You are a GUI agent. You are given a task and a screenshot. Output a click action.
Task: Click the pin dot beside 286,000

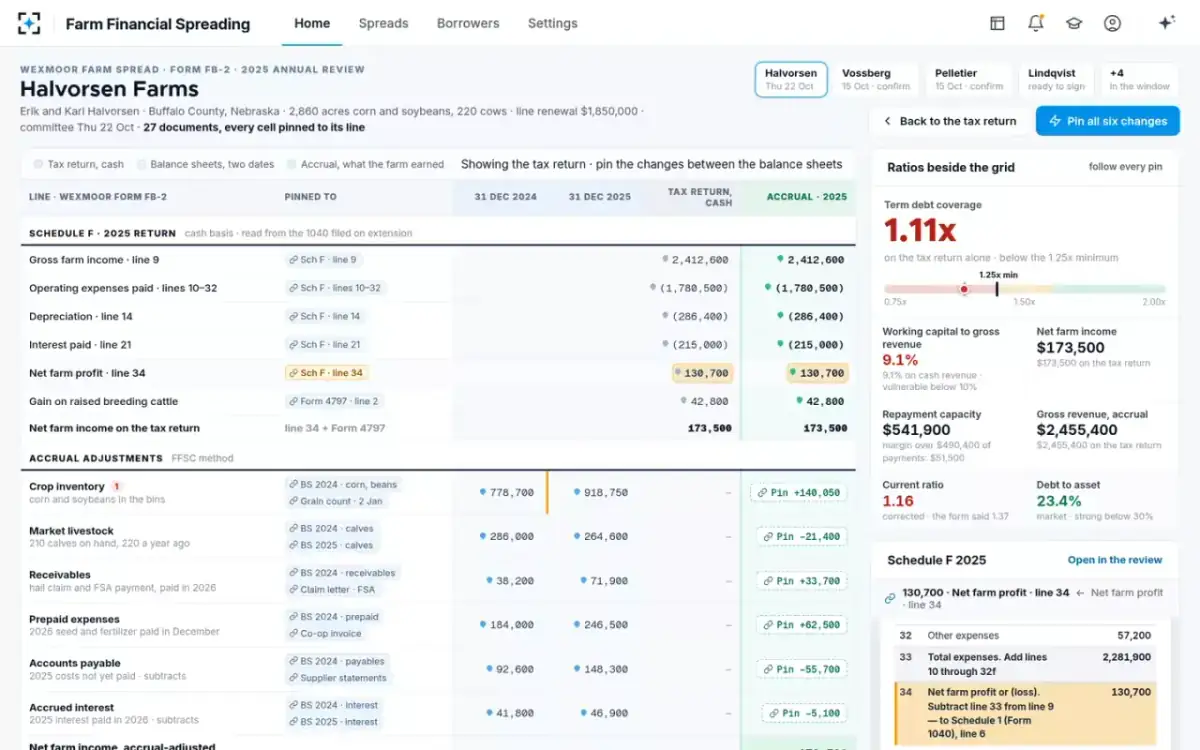483,536
